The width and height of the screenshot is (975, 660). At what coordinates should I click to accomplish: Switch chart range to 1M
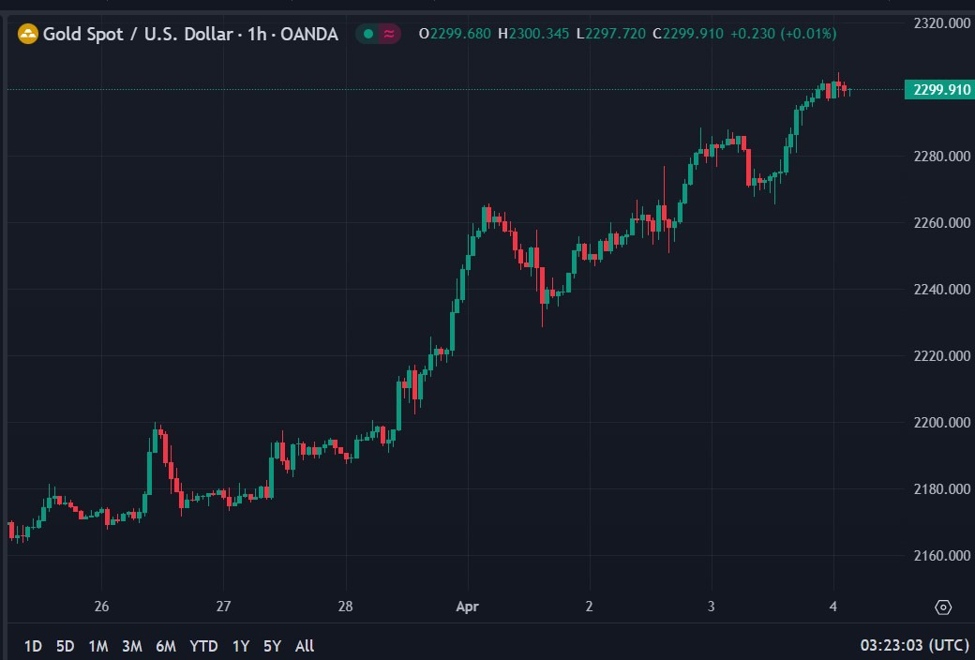click(x=98, y=646)
